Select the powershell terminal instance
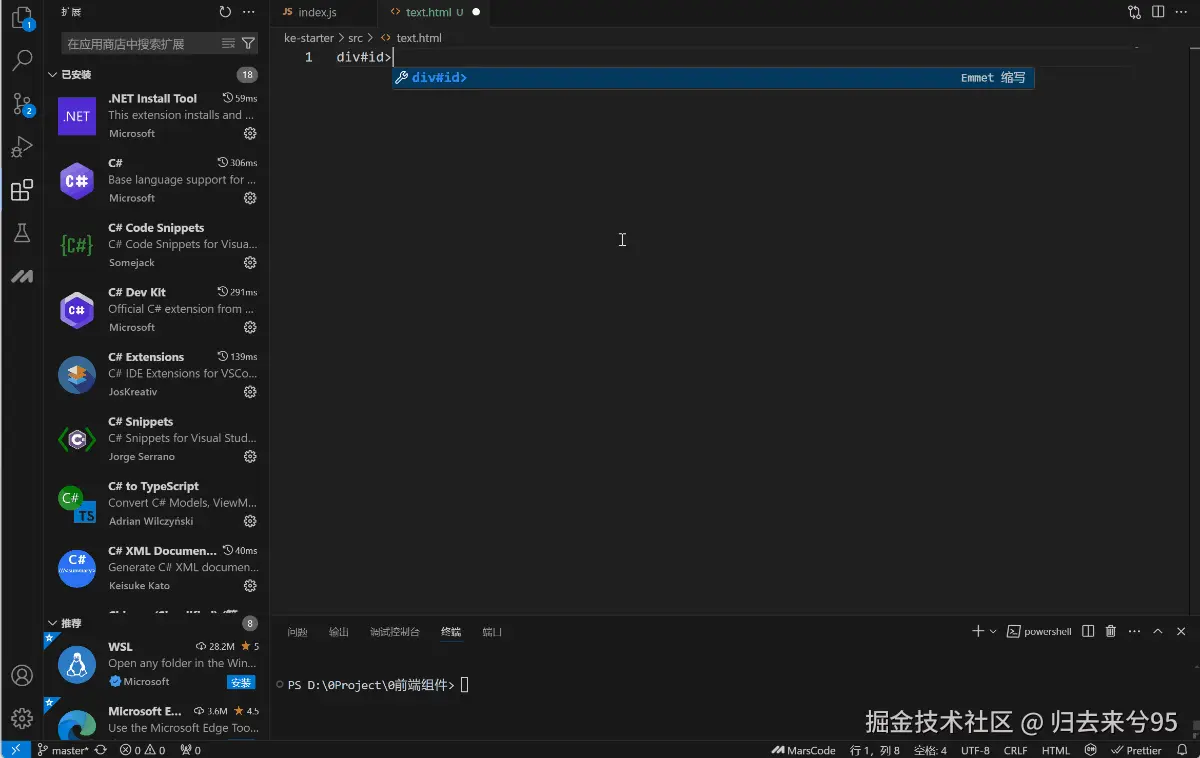 (1039, 631)
